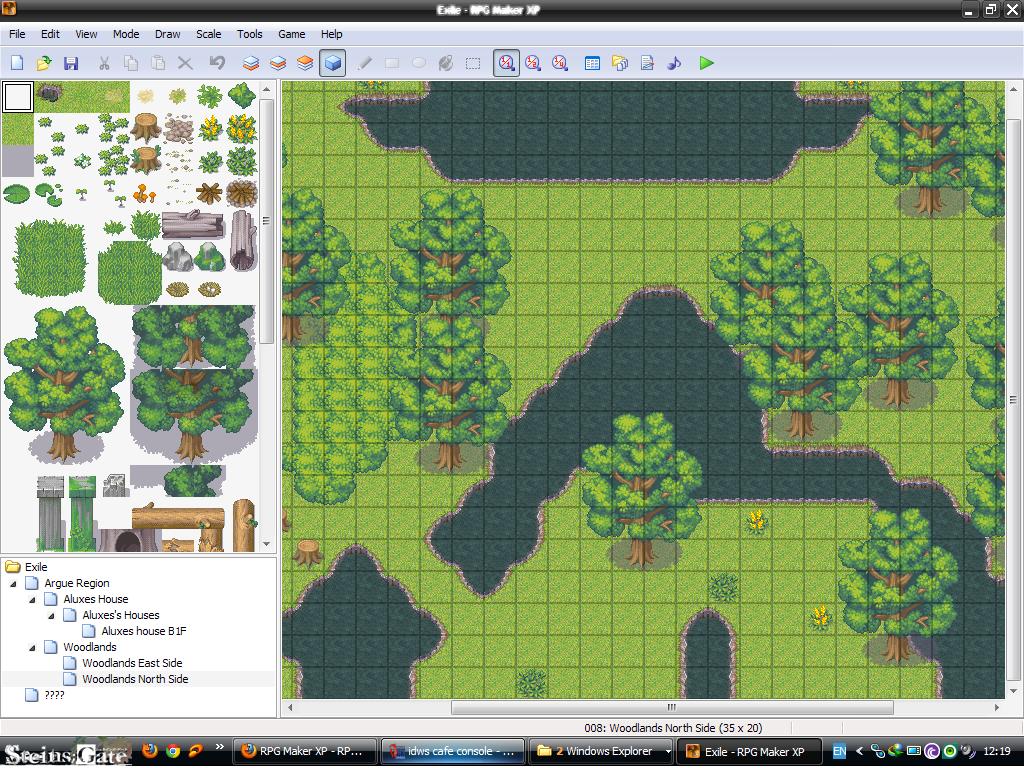Viewport: 1024px width, 768px height.
Task: Select the Rectangle drawing tool
Action: coord(390,63)
